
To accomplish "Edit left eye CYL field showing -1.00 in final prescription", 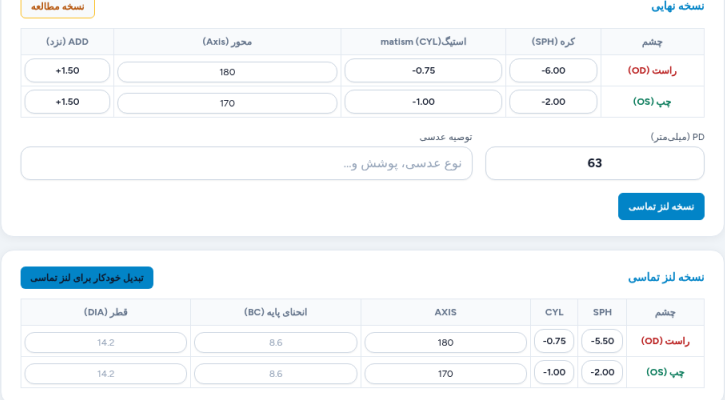I will click(x=423, y=102).
